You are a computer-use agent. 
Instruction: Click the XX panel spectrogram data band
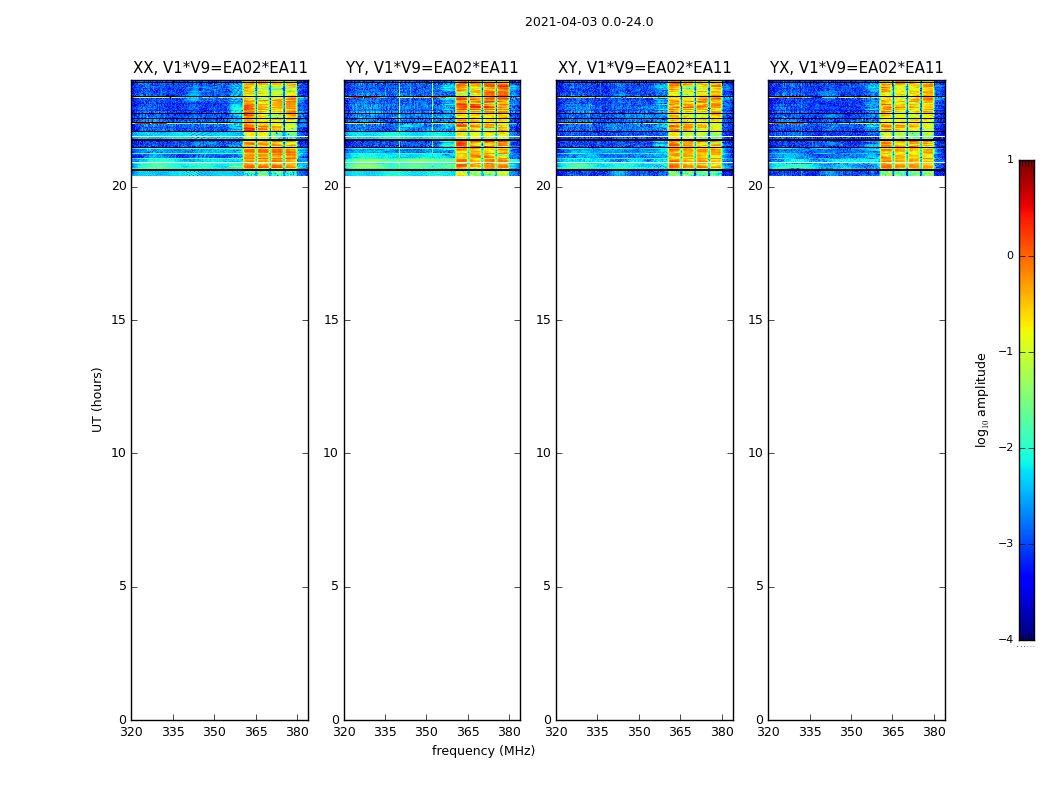click(x=220, y=128)
